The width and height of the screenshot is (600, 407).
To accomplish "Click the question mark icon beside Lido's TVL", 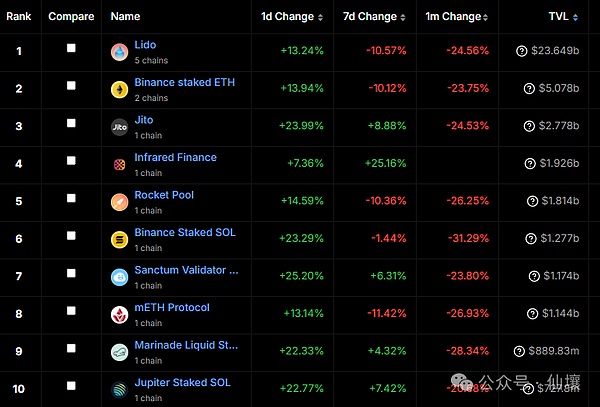I will click(x=521, y=51).
